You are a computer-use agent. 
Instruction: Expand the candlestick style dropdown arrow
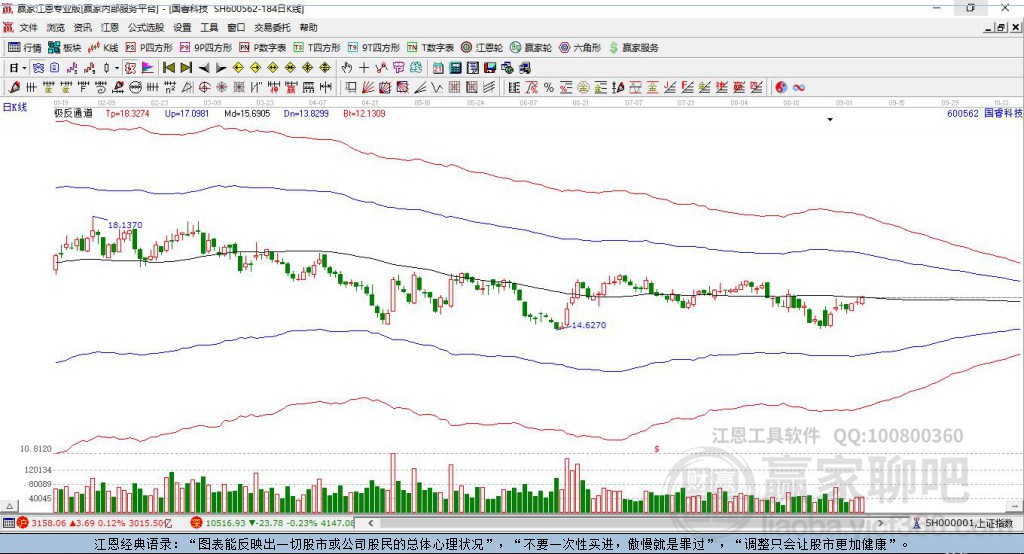[117, 68]
